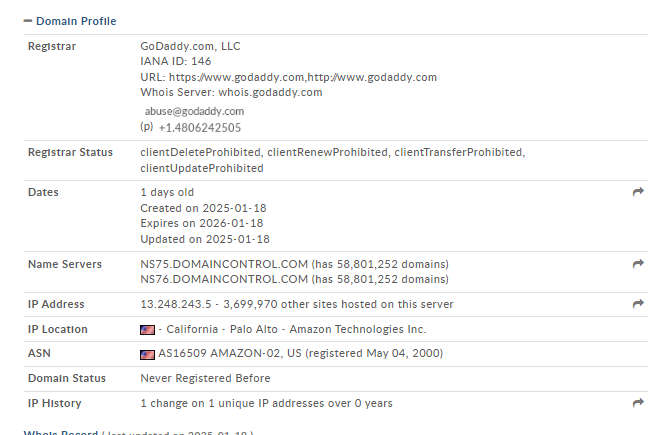Screen dimensions: 656x435
Task: Click the (p) phone icon under Registrar
Action: (146, 127)
